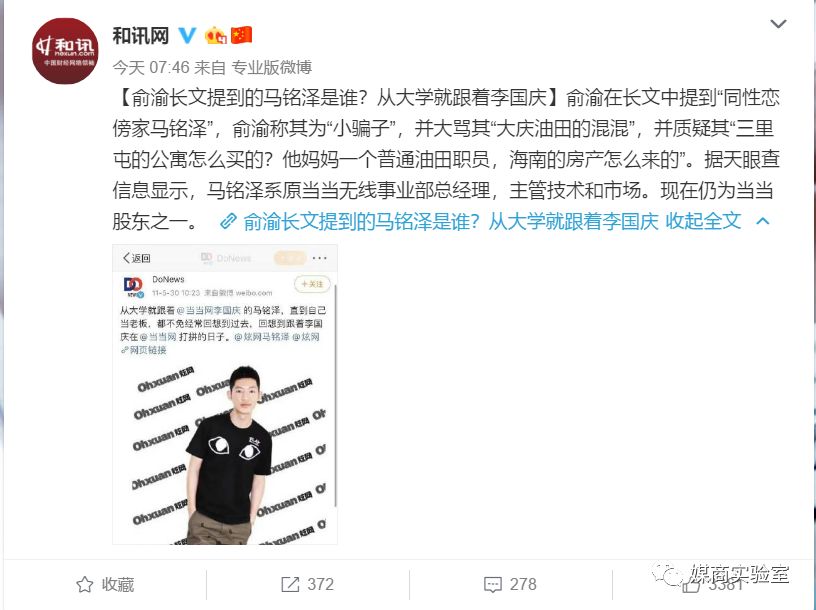Click the star icon to favorite post
The image size is (816, 610).
pos(84,584)
